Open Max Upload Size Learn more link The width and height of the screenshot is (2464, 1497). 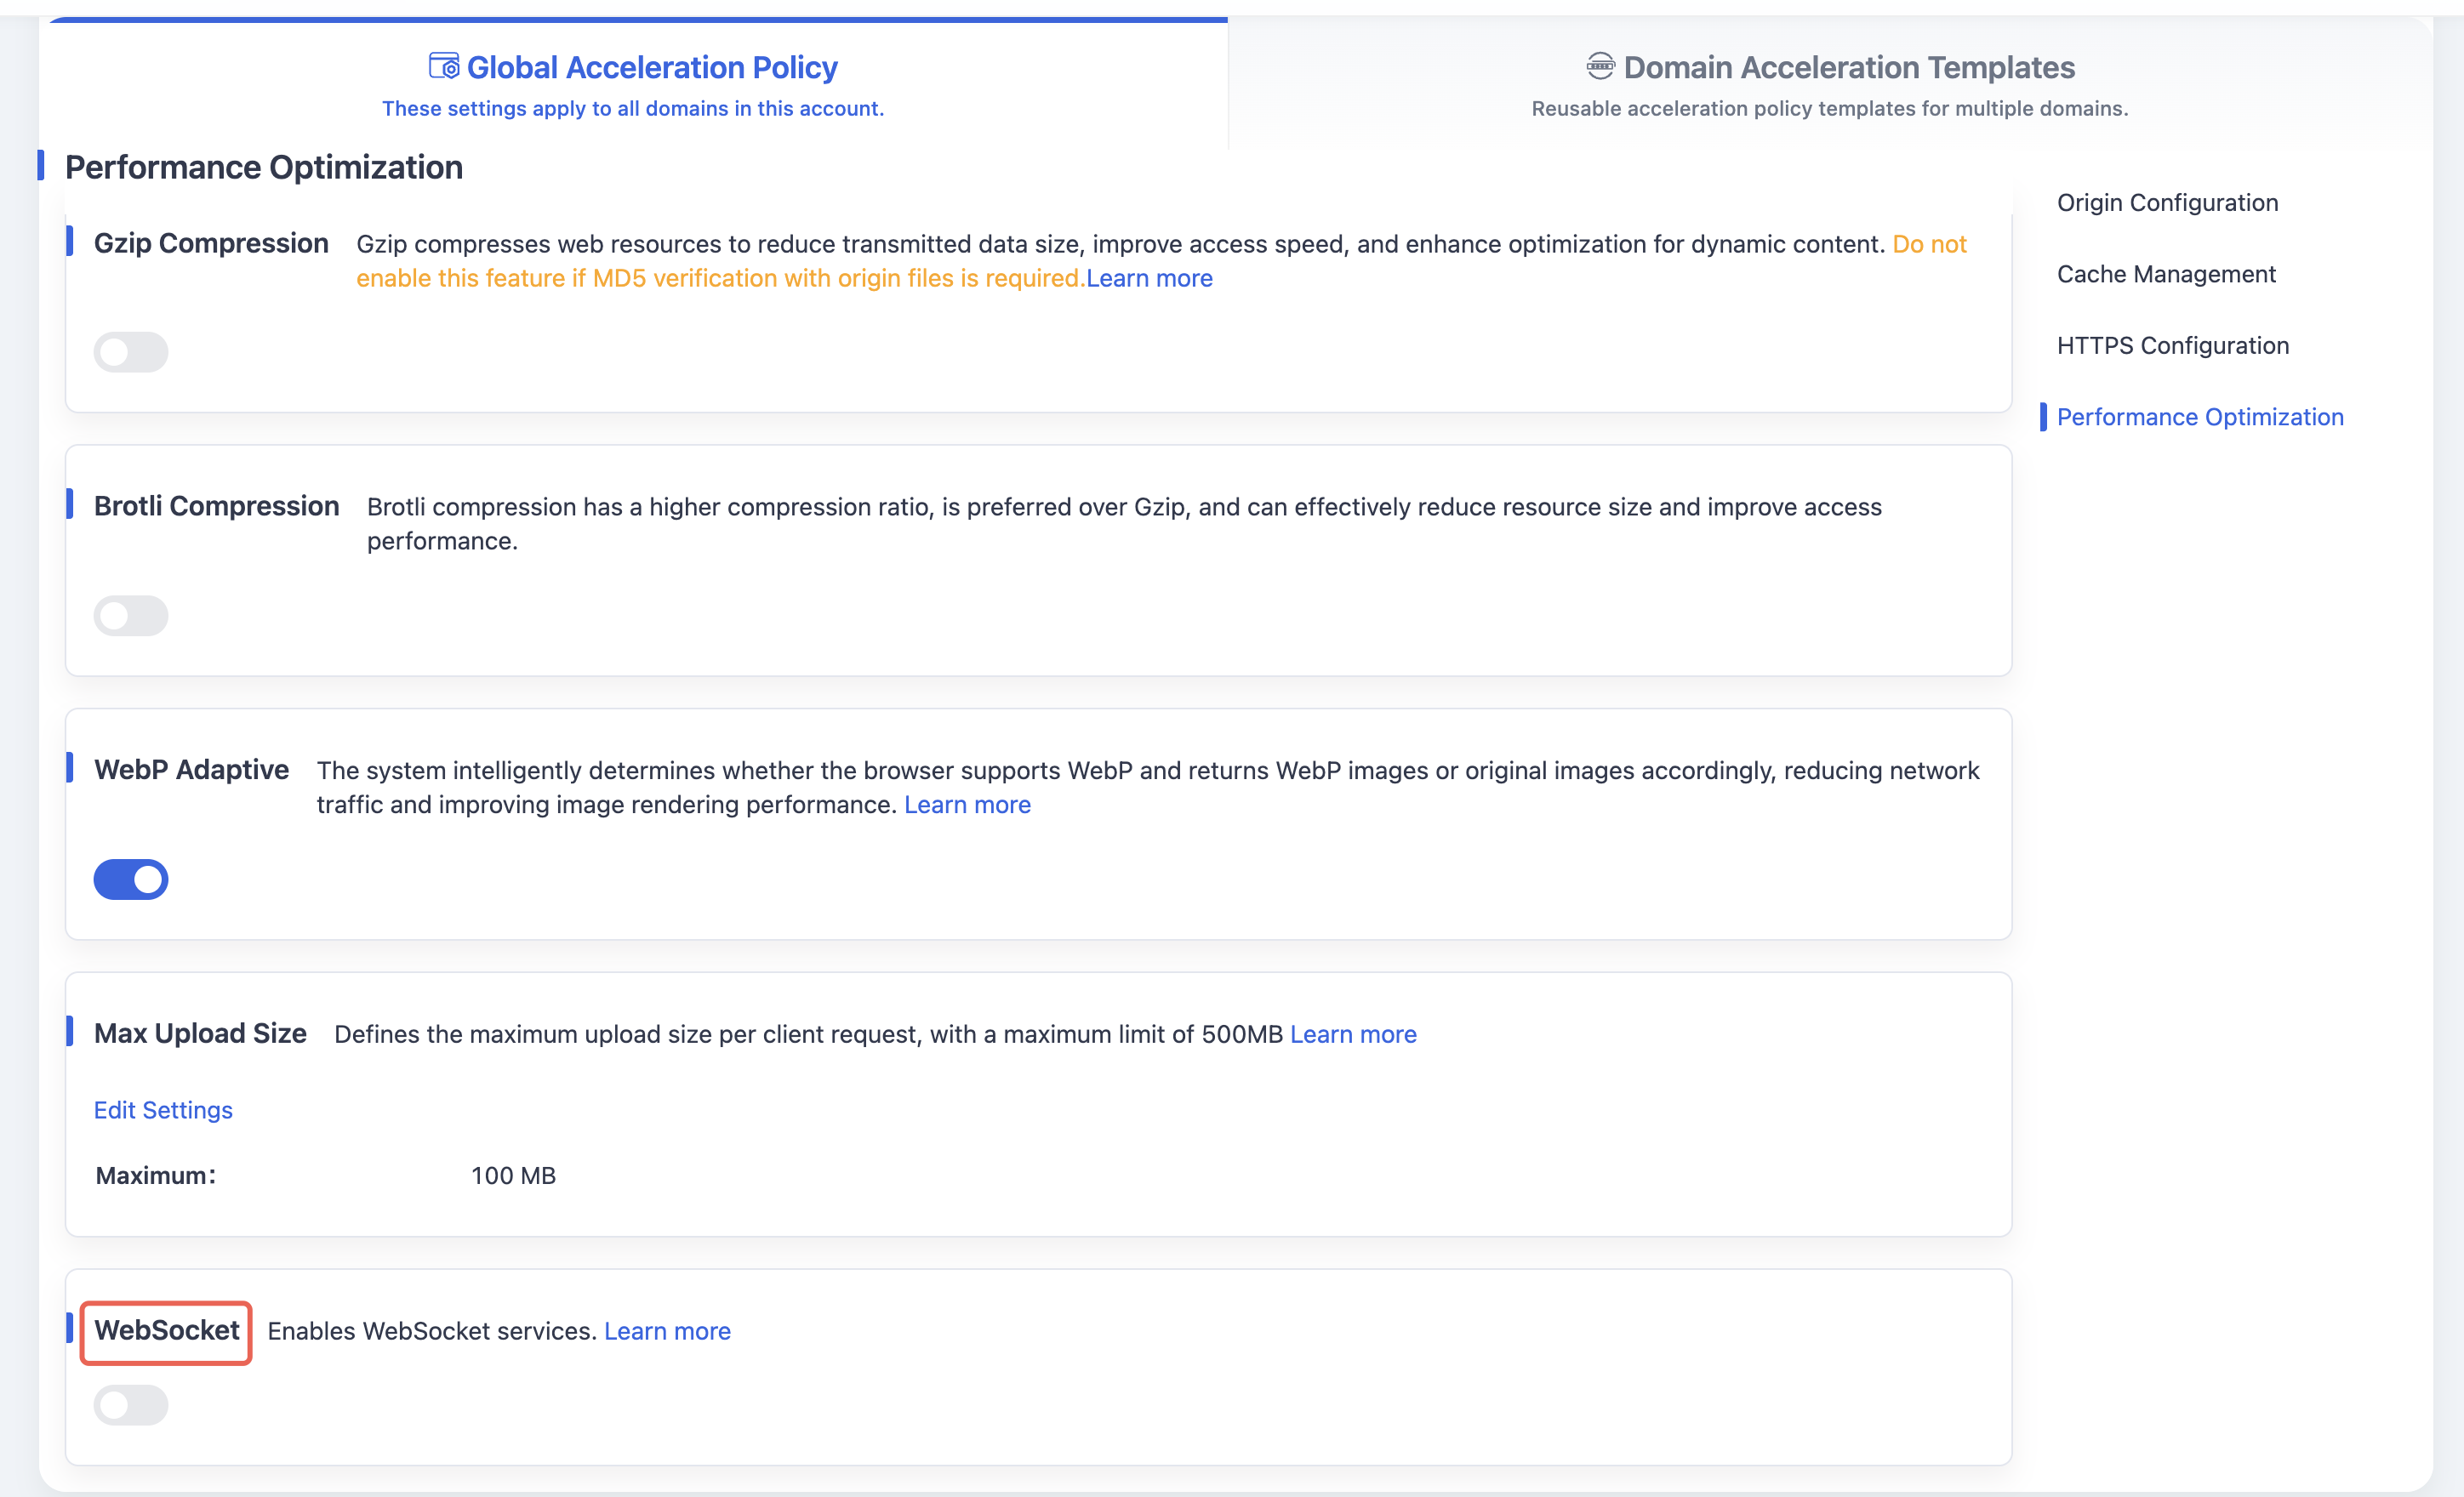point(1353,1034)
